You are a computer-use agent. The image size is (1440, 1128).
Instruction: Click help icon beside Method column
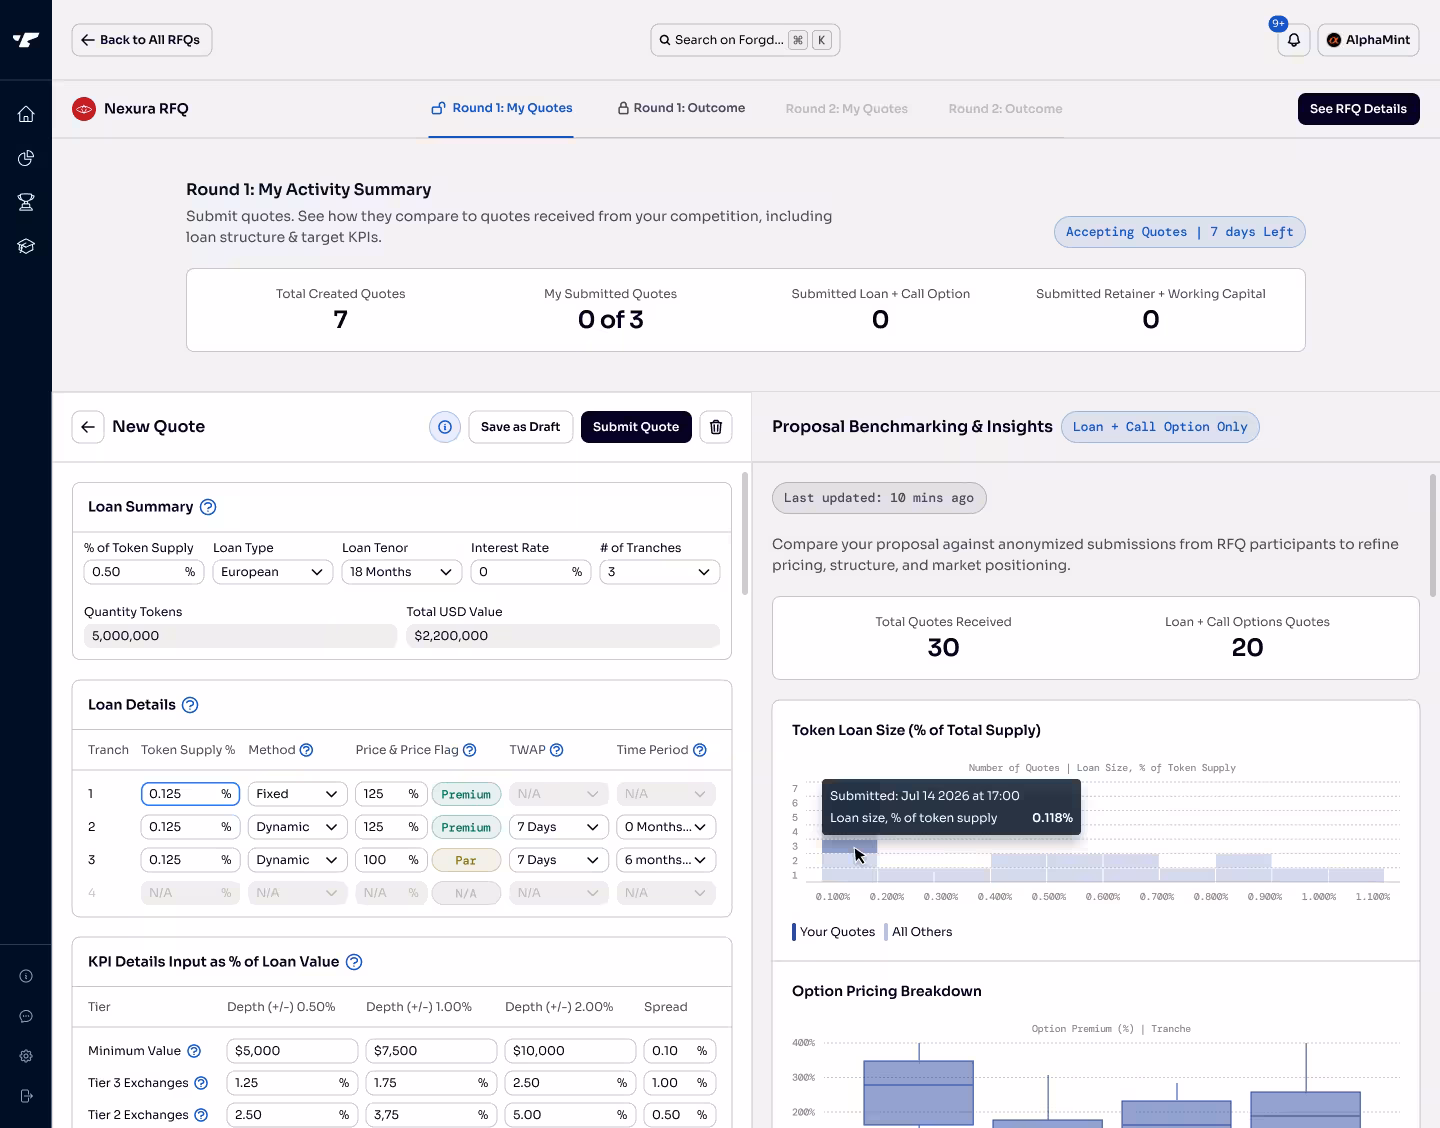(307, 750)
